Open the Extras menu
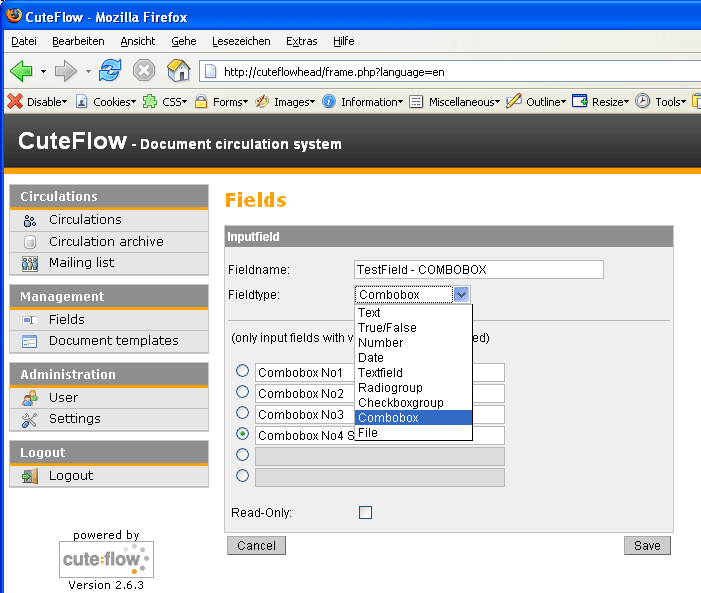The height and width of the screenshot is (593, 701). (302, 41)
